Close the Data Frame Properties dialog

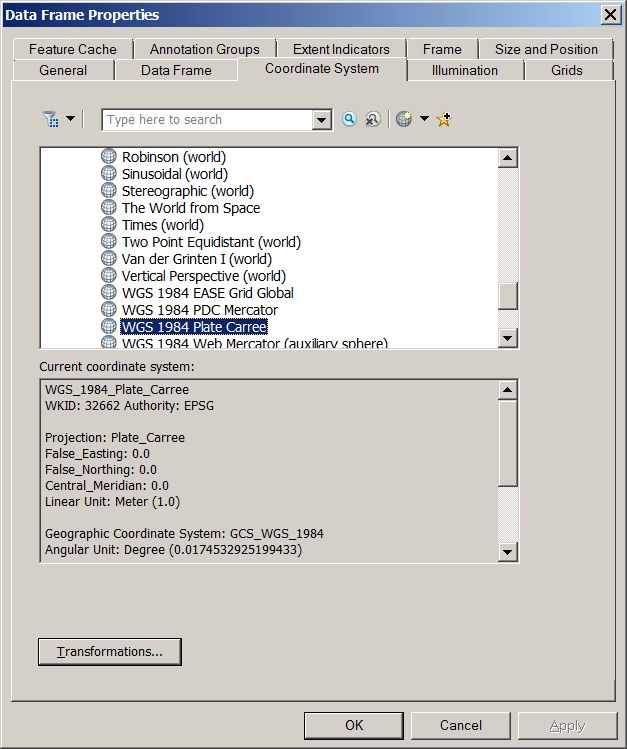pos(610,15)
